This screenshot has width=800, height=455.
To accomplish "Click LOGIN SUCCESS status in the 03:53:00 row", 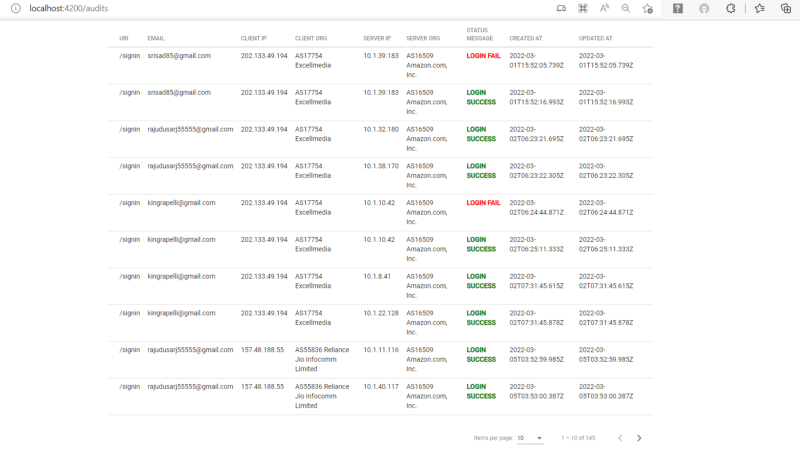I will [x=481, y=391].
